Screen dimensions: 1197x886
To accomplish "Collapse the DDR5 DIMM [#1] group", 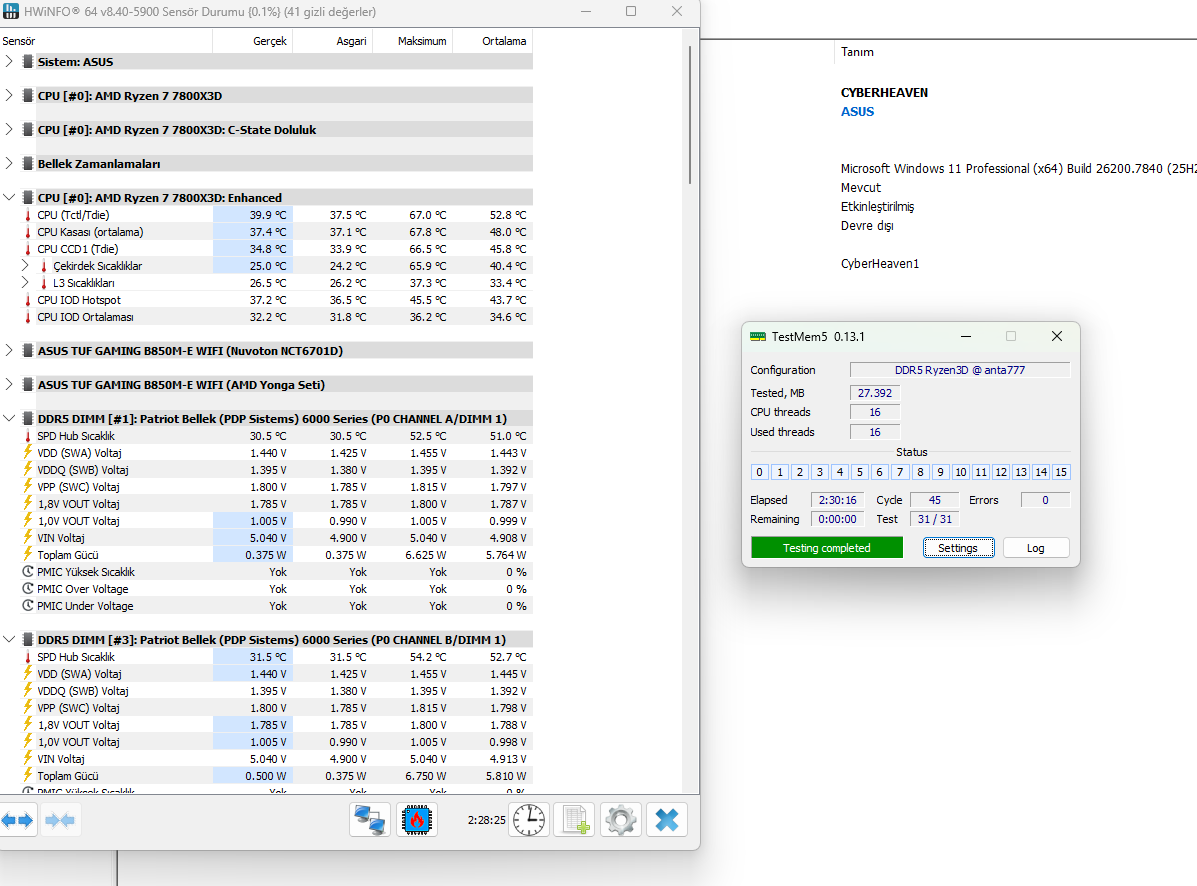I will tap(9, 419).
